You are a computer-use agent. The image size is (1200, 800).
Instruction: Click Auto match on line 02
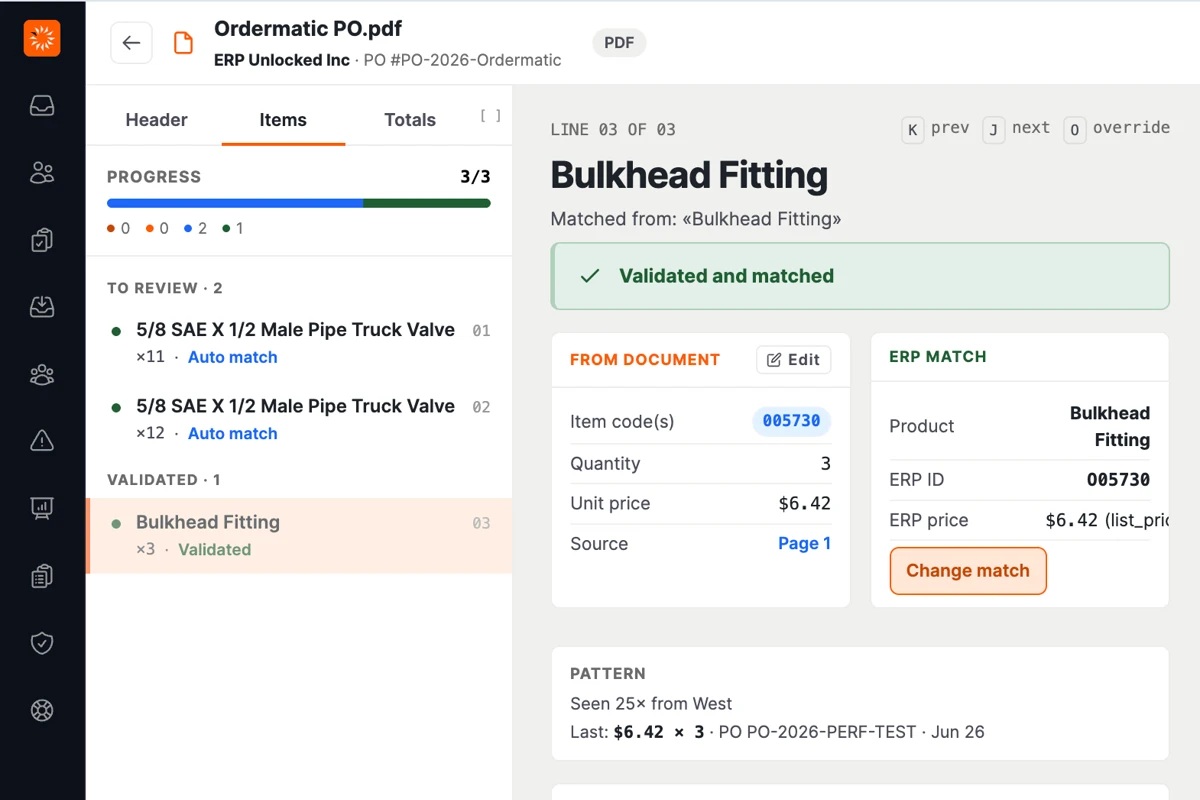232,434
